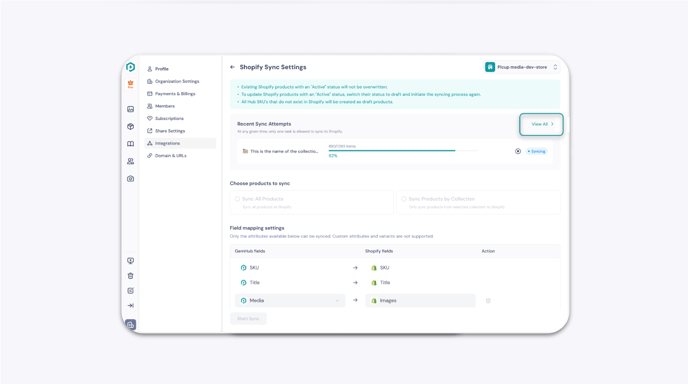This screenshot has height=384, width=688.
Task: Click the Images Shopify field box
Action: [x=420, y=301]
